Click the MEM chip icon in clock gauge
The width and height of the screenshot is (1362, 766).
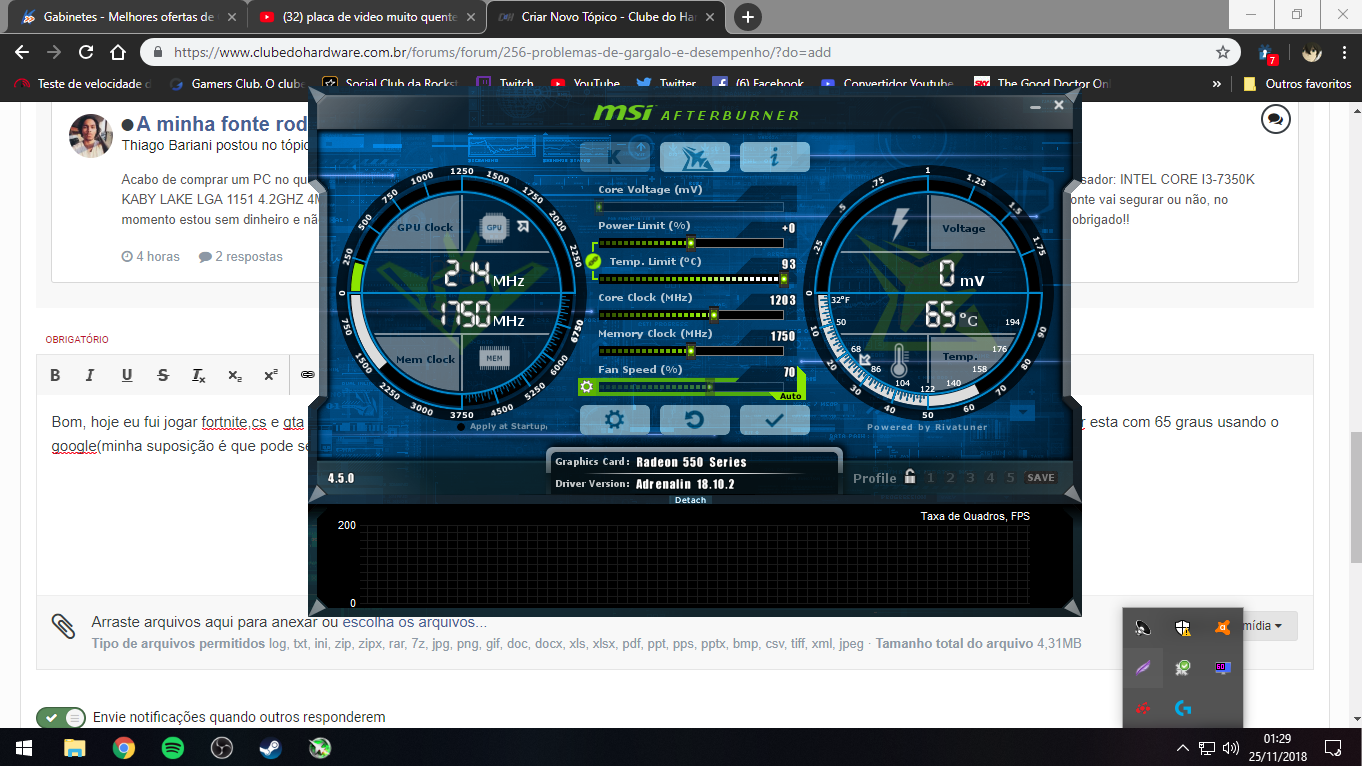tap(493, 358)
